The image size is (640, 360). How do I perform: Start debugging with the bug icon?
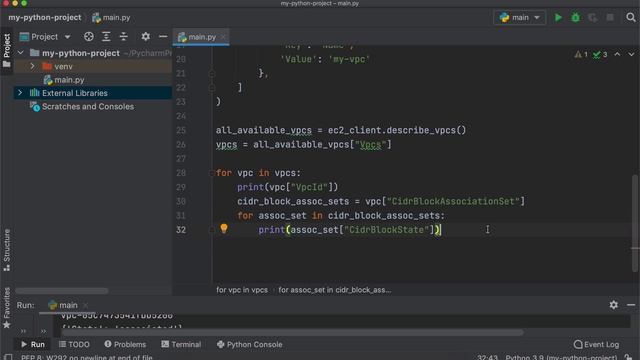point(576,18)
